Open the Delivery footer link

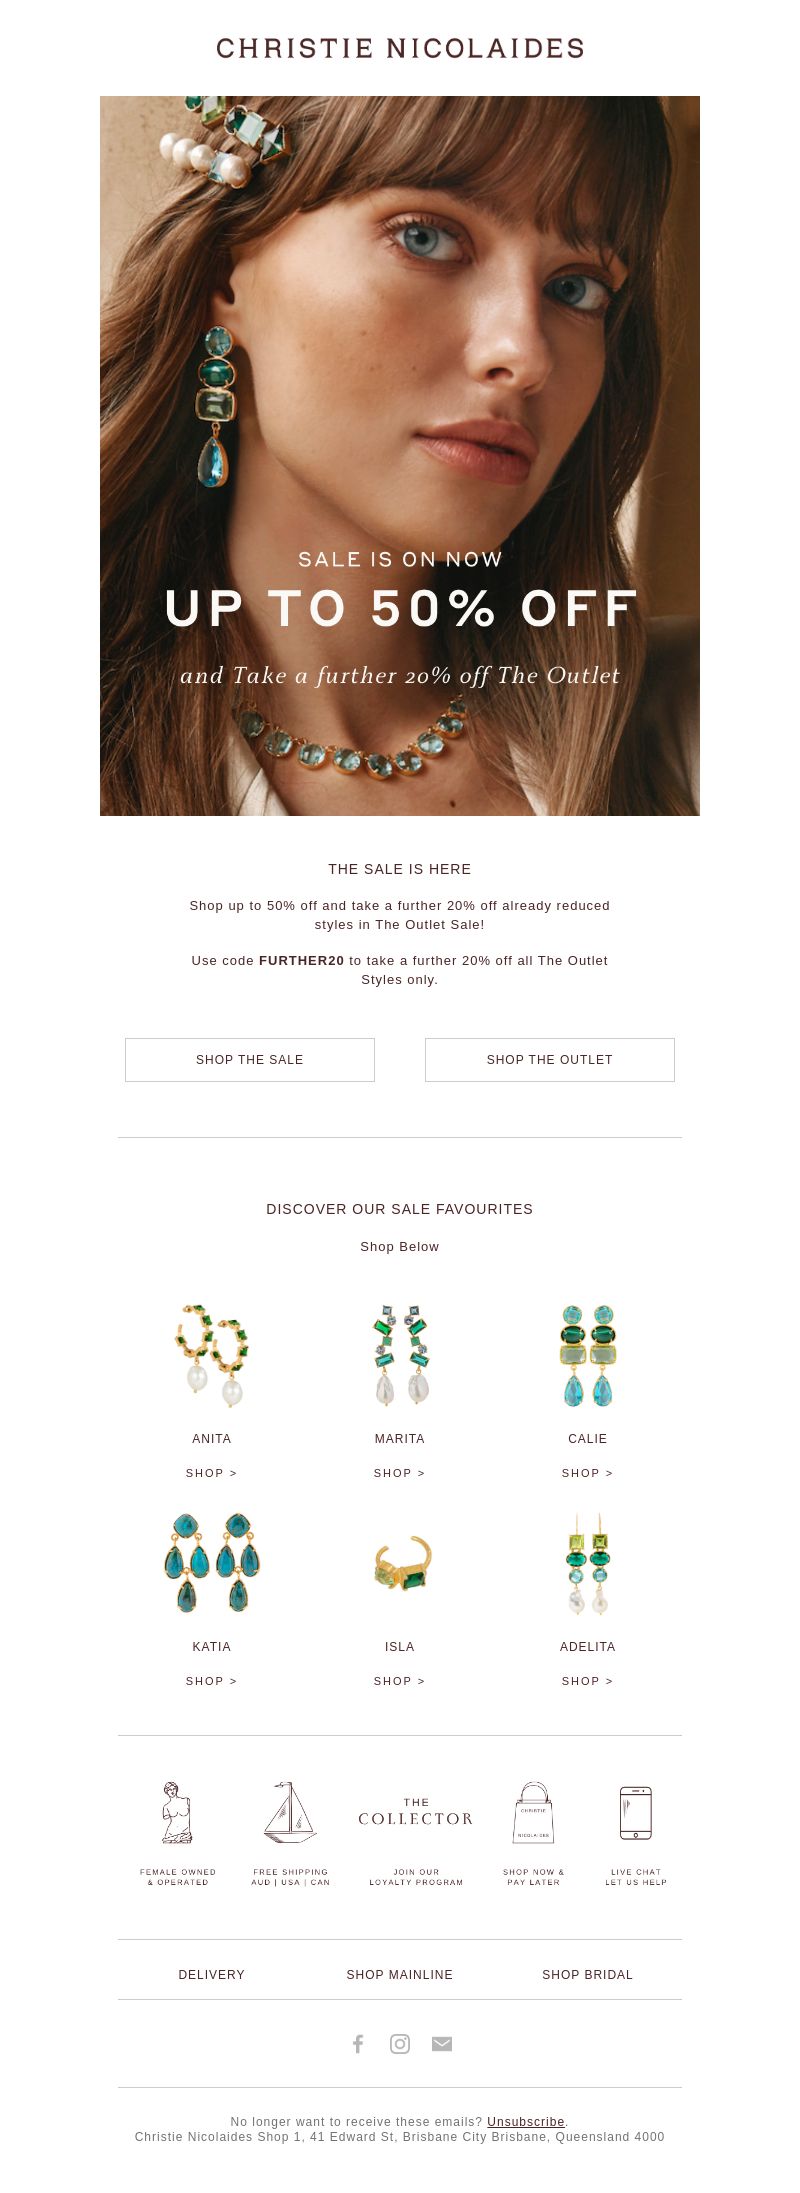coord(212,1974)
